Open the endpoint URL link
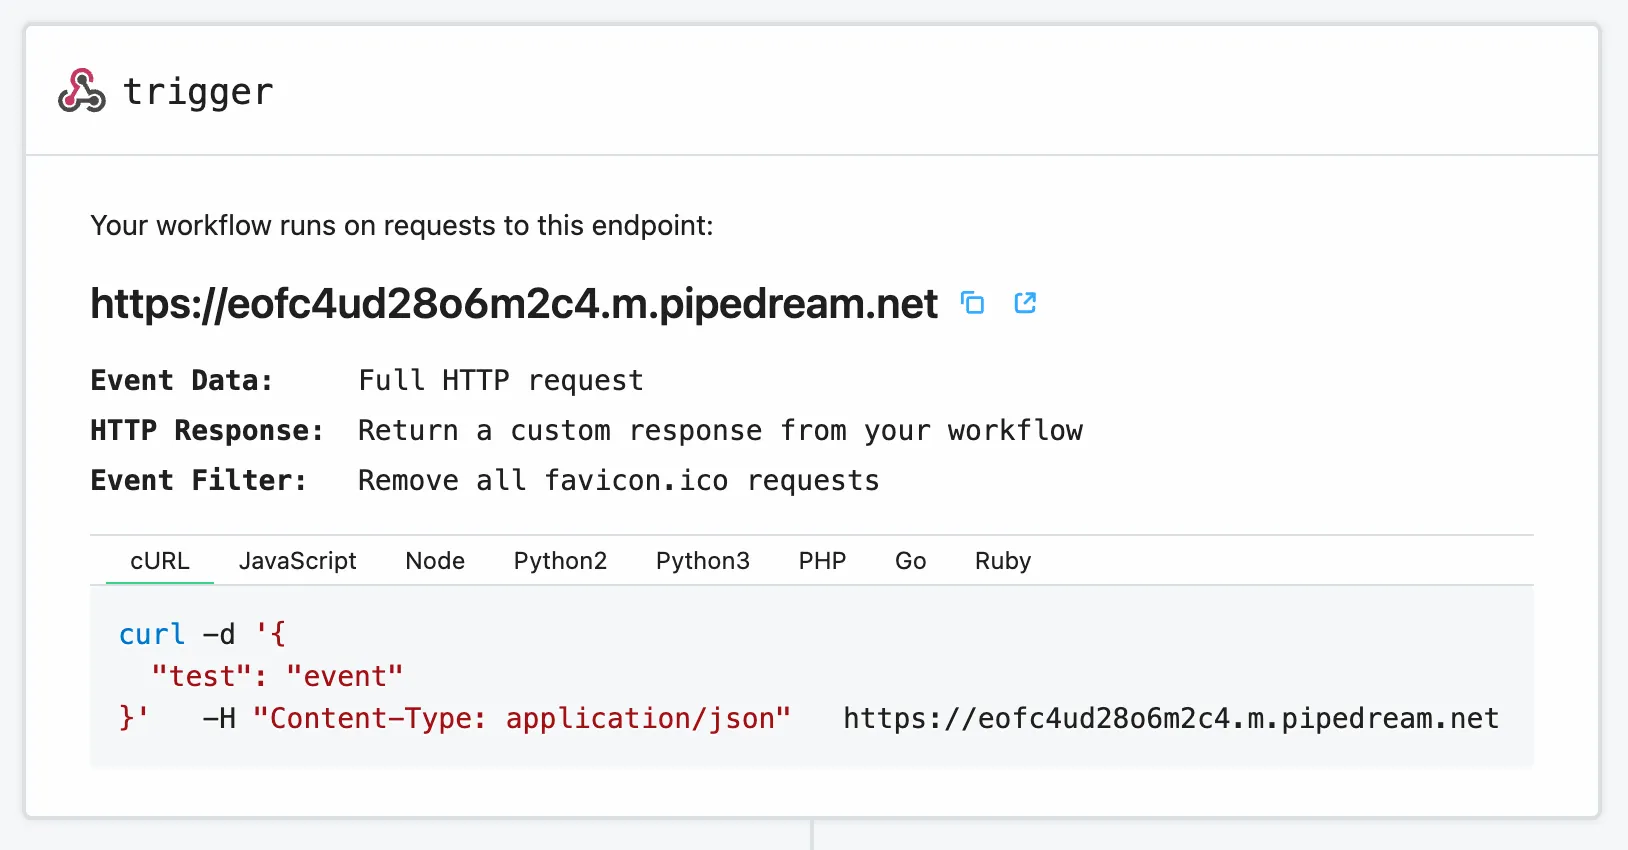1628x850 pixels. point(513,303)
